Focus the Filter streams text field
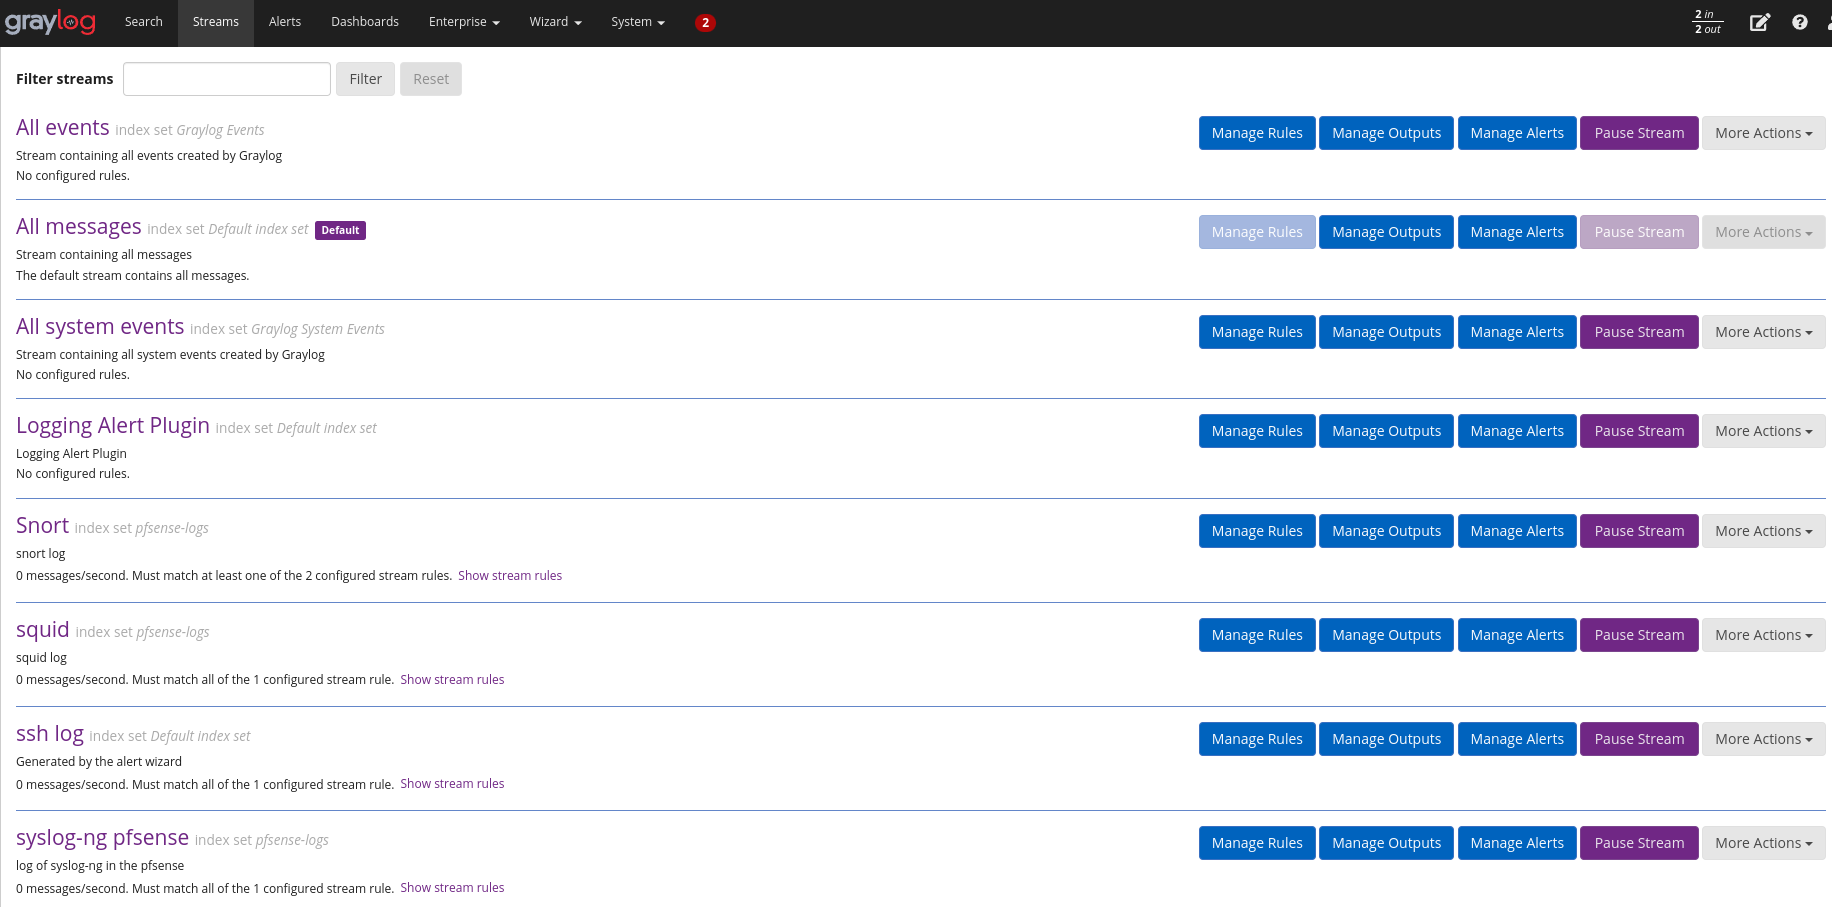Viewport: 1832px width, 907px height. coord(227,79)
